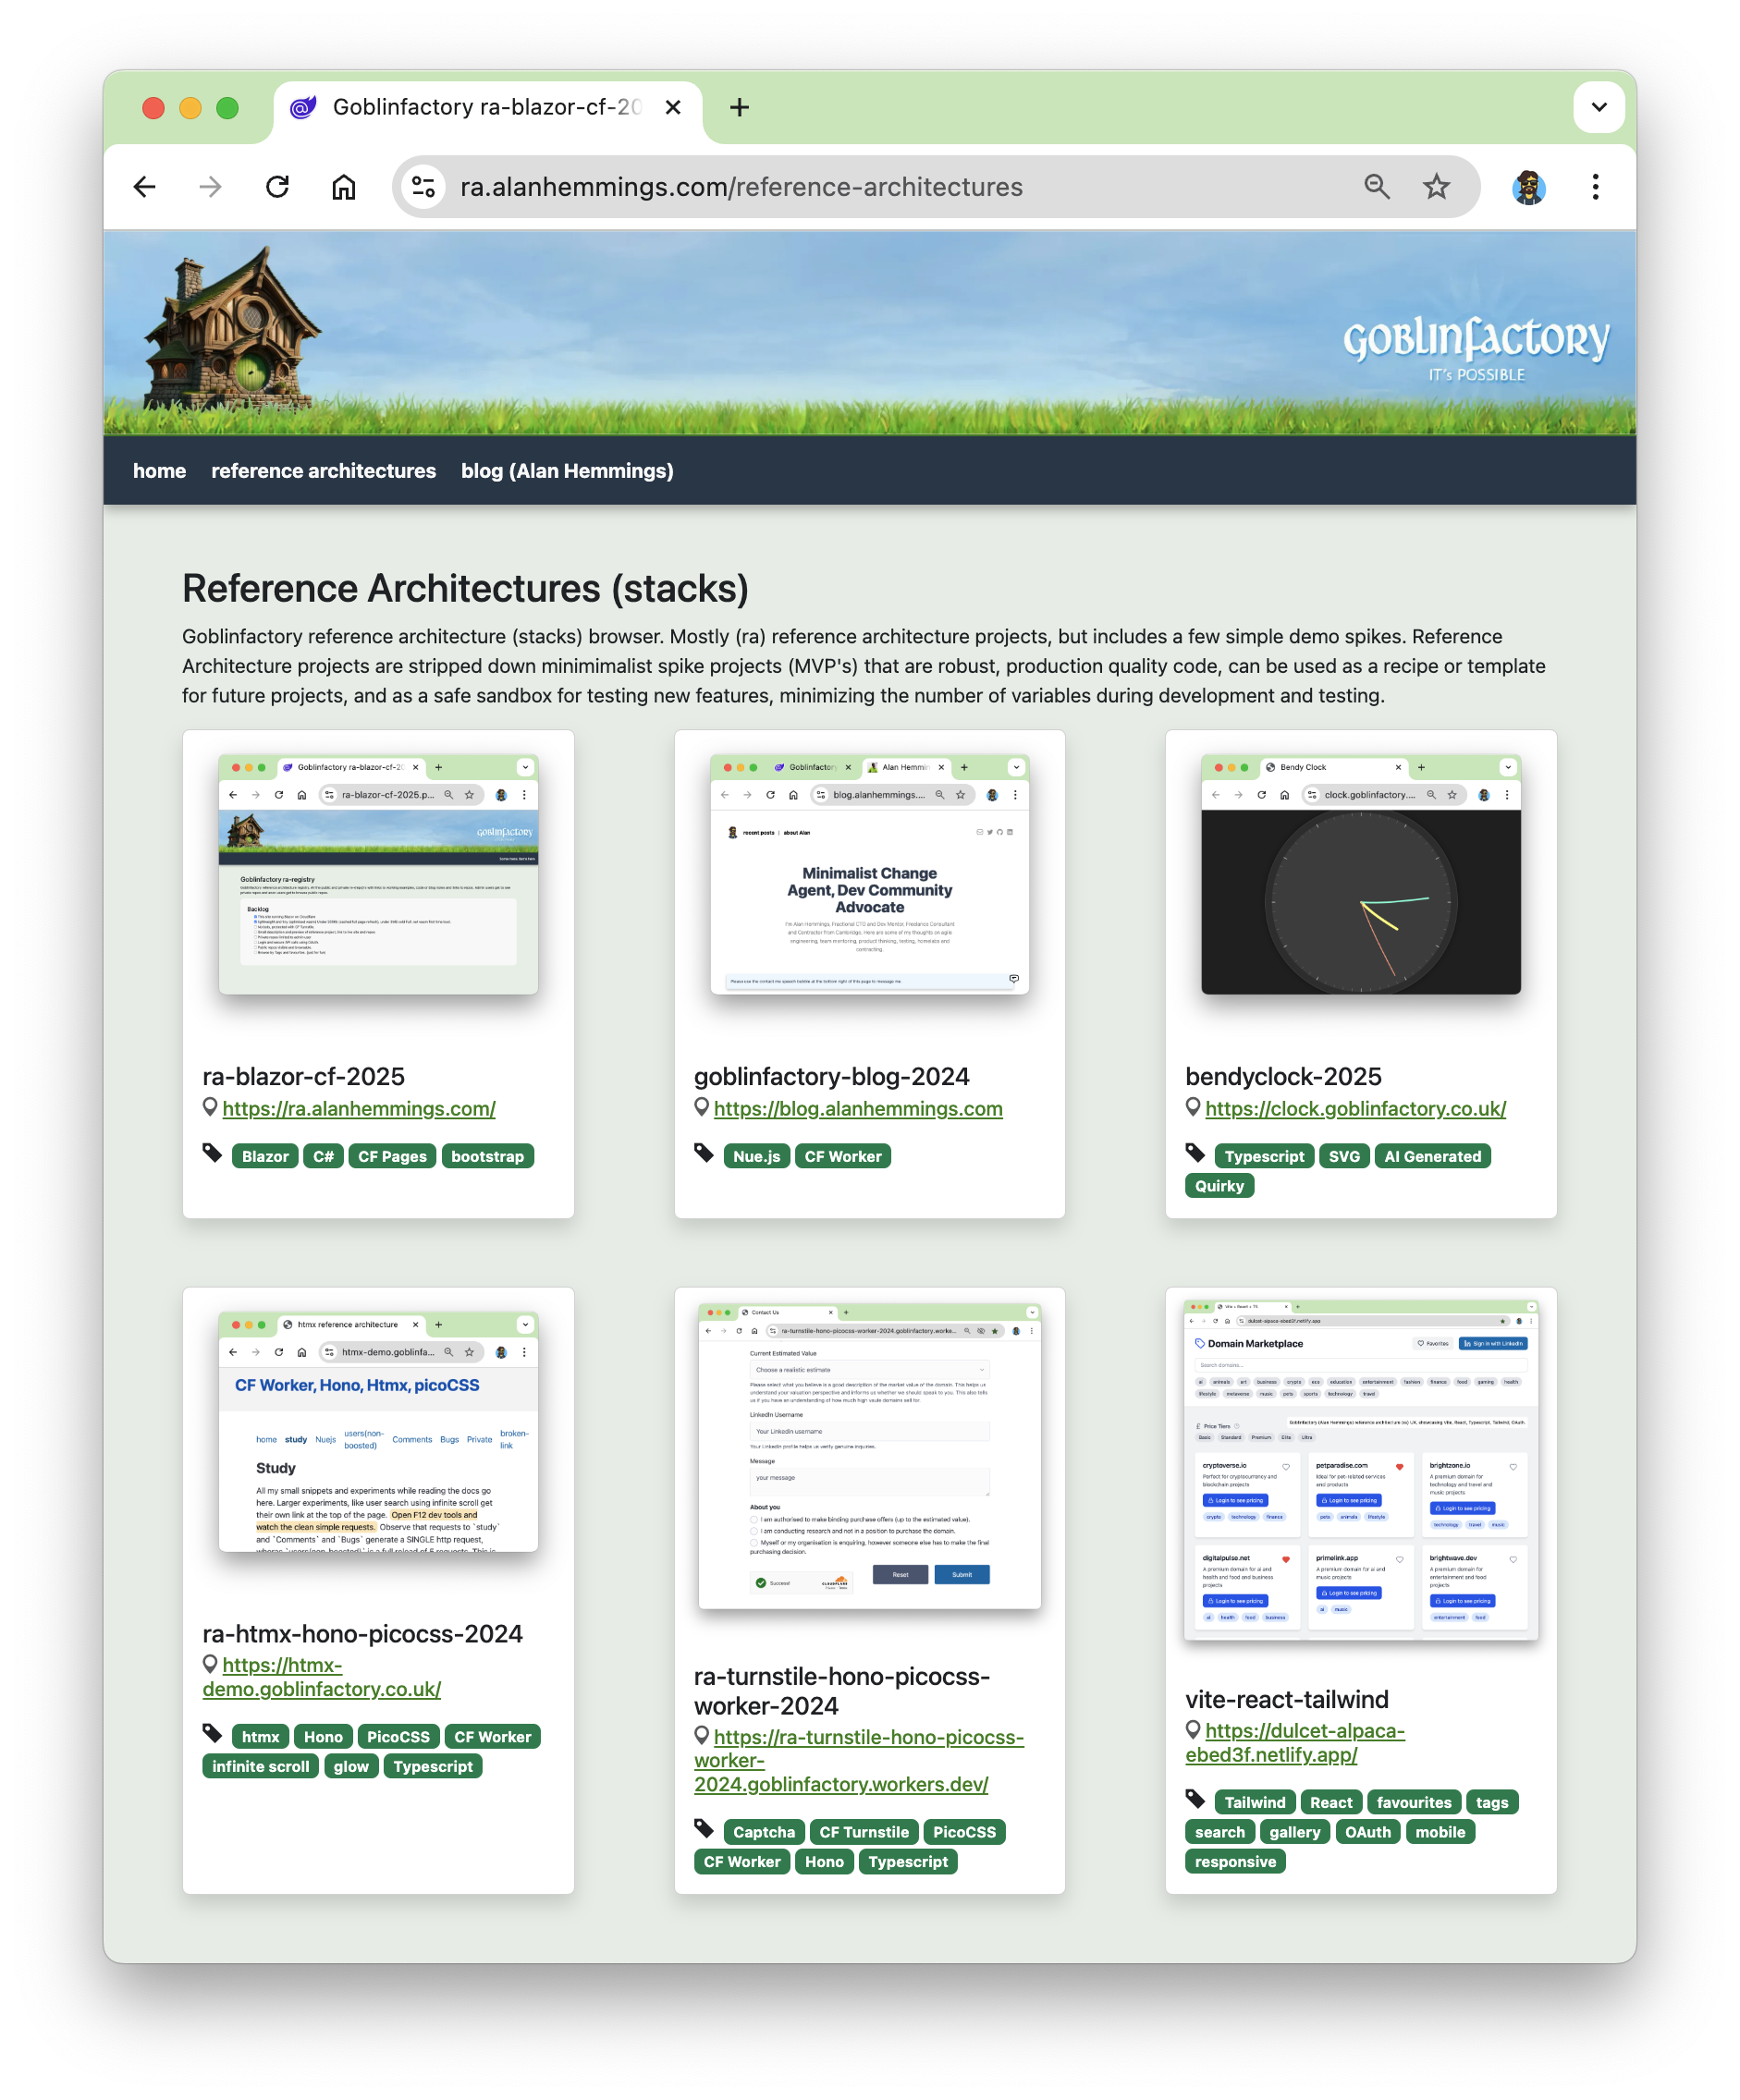
Task: Switch to the Goblinfactory browser tab
Action: click(x=470, y=107)
